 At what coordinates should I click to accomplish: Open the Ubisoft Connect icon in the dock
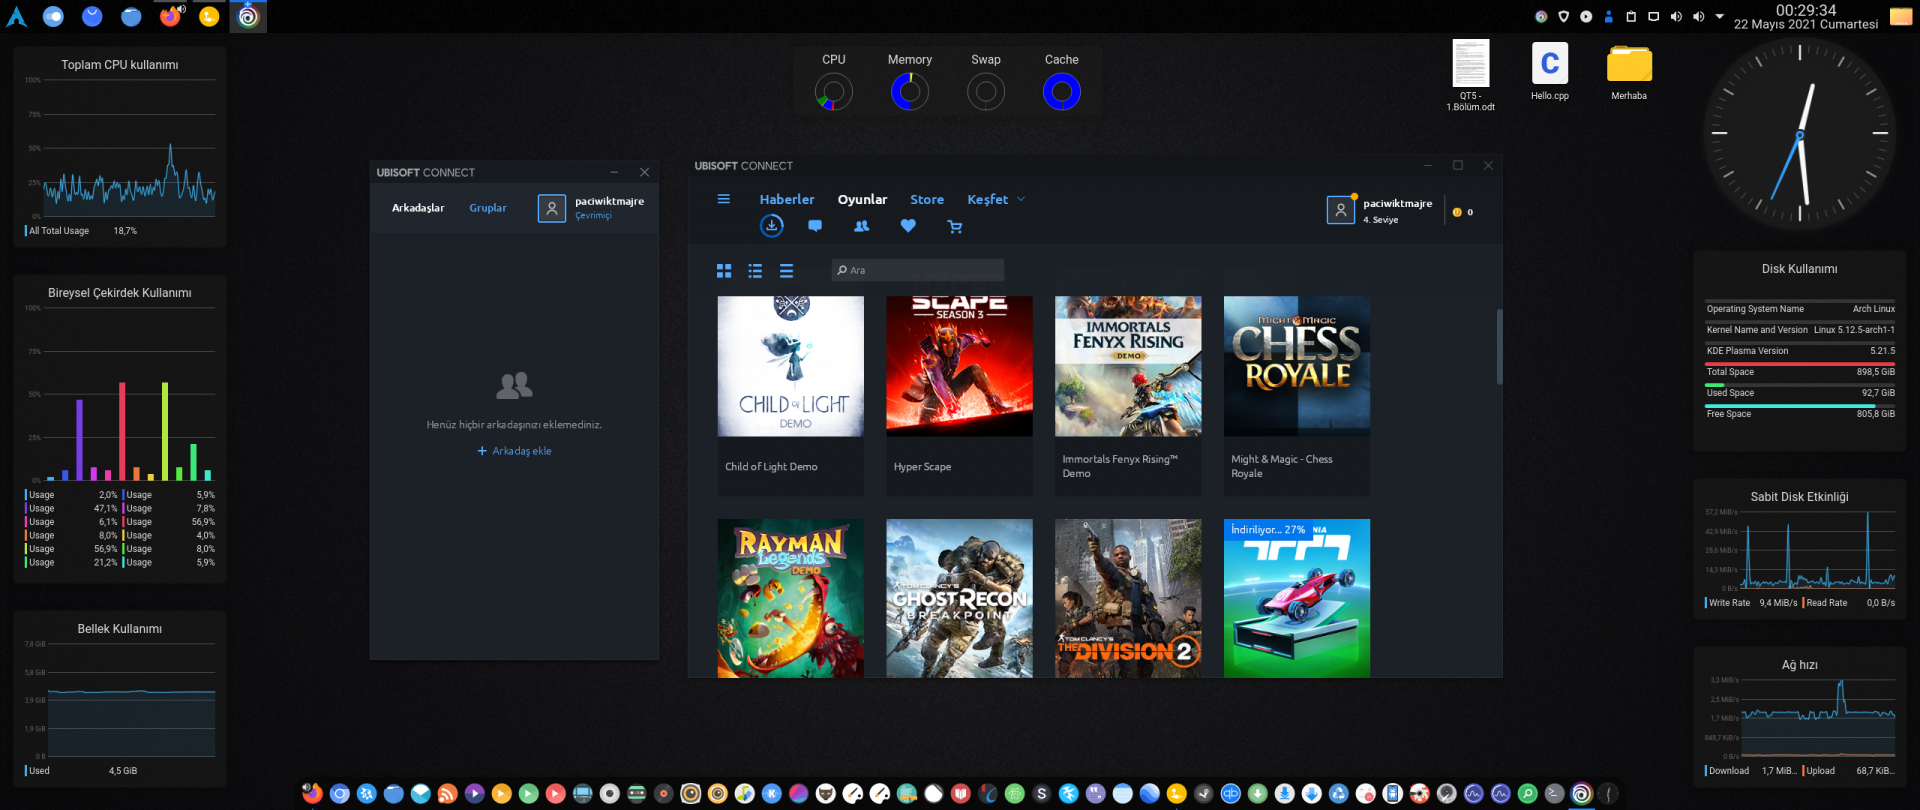1581,794
